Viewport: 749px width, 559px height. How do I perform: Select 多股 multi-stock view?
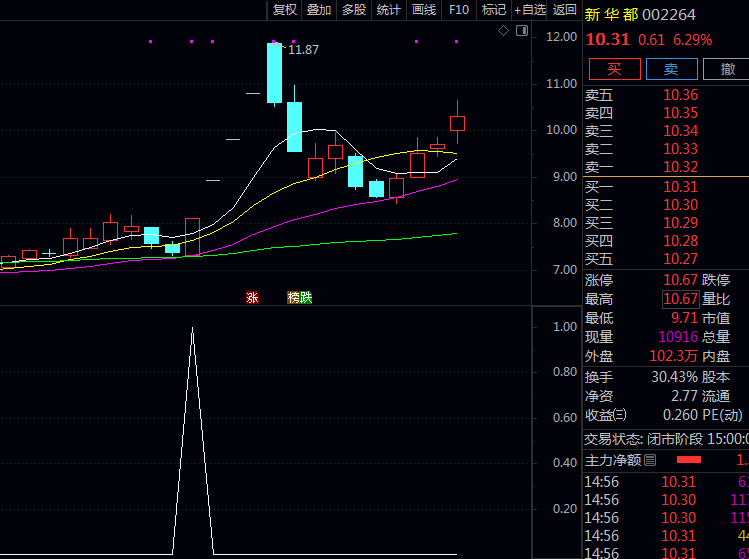pos(354,10)
